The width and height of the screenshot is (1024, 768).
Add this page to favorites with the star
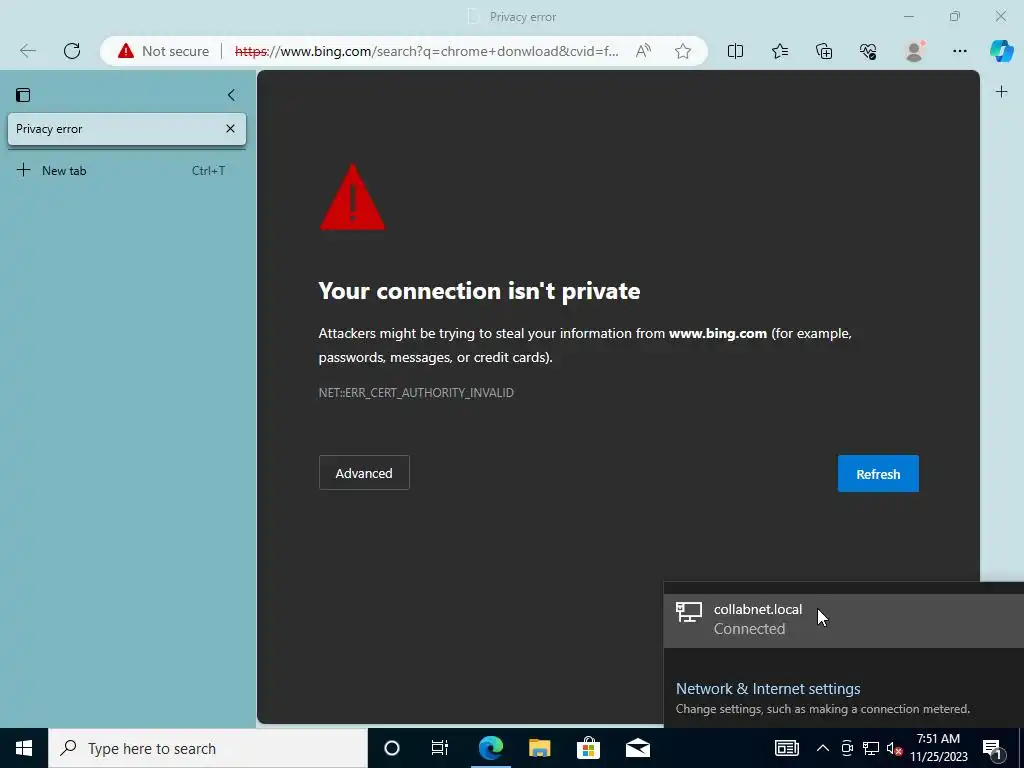(683, 51)
